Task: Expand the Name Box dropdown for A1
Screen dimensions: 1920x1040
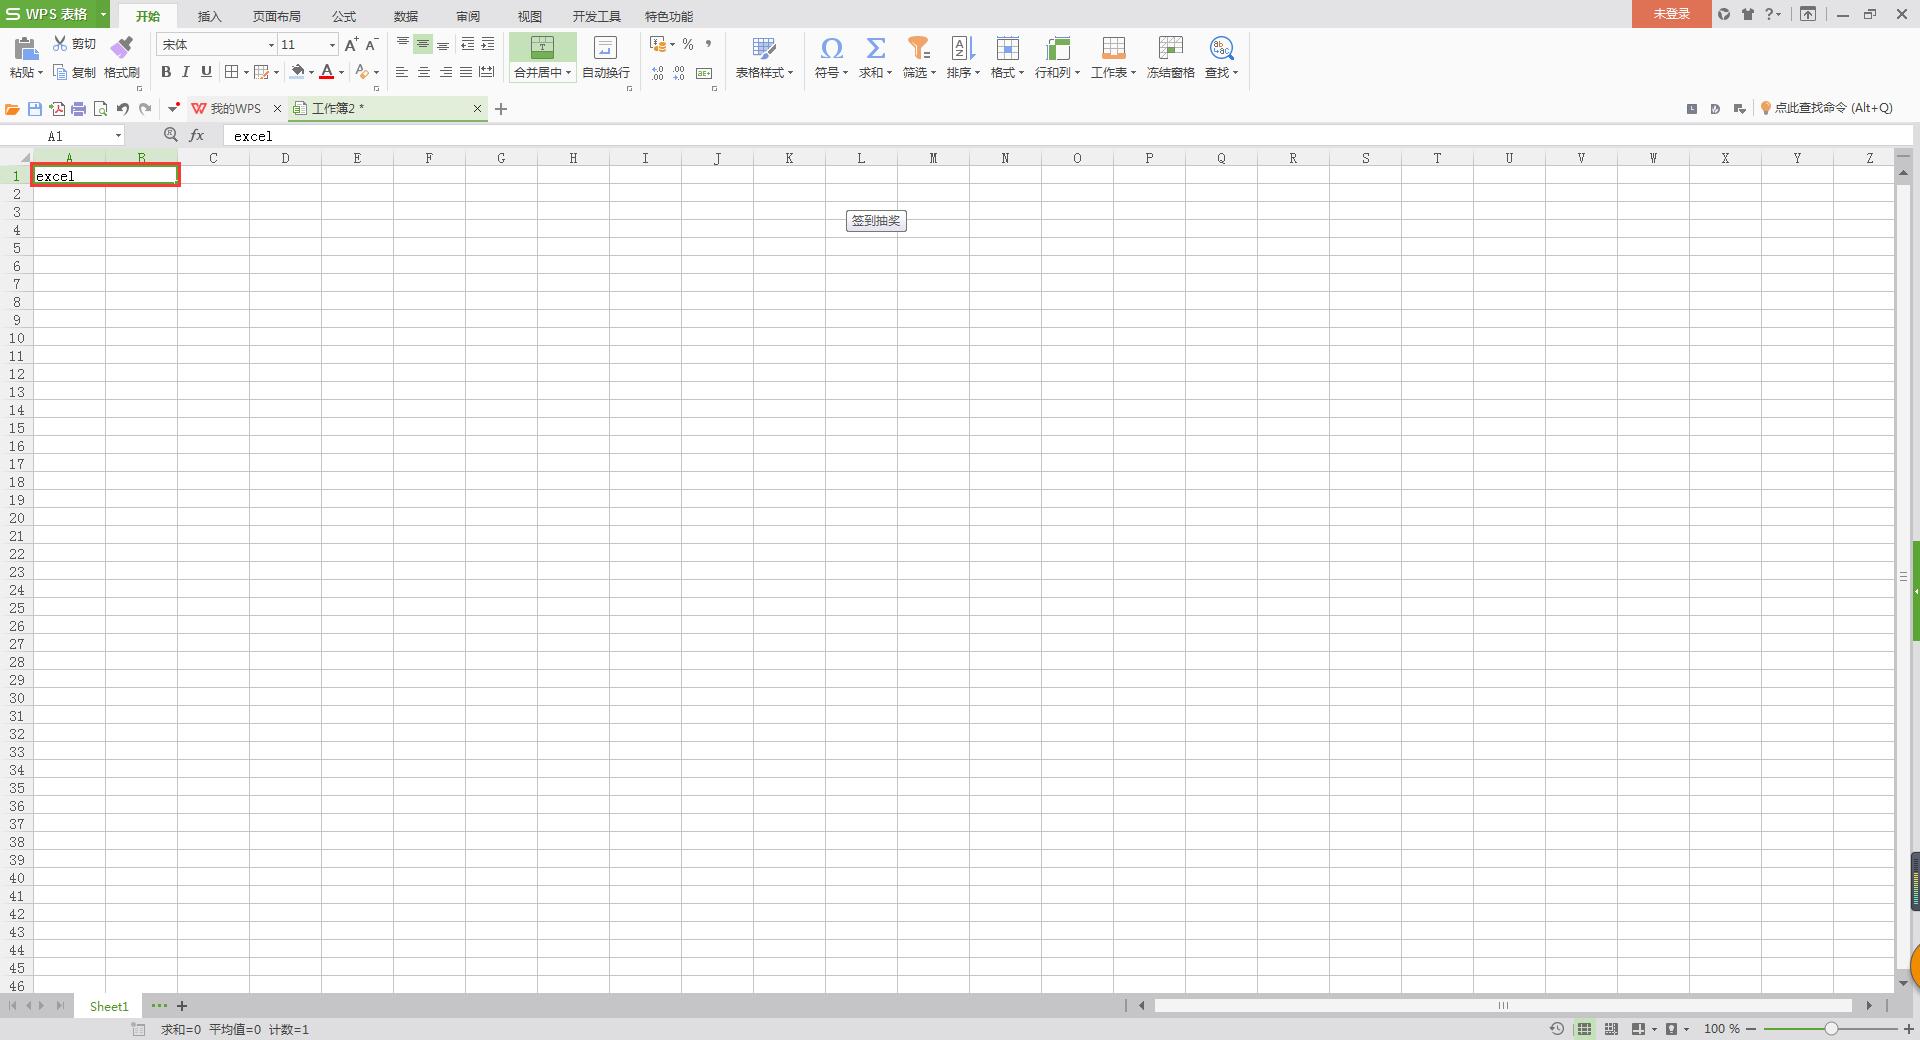Action: click(118, 136)
